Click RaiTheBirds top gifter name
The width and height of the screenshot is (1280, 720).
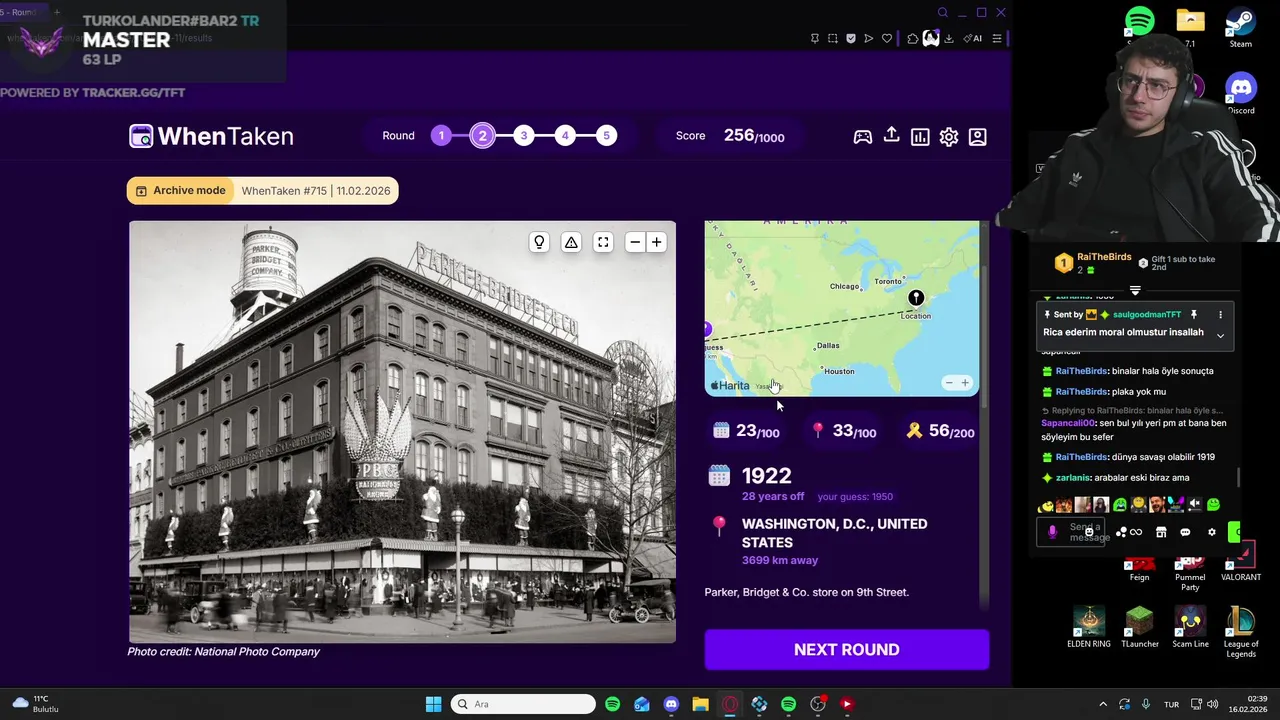coord(1104,257)
